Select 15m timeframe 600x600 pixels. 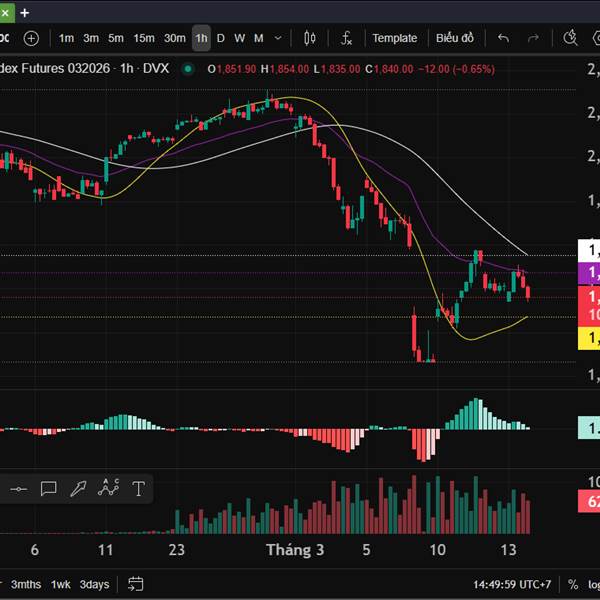pos(144,38)
